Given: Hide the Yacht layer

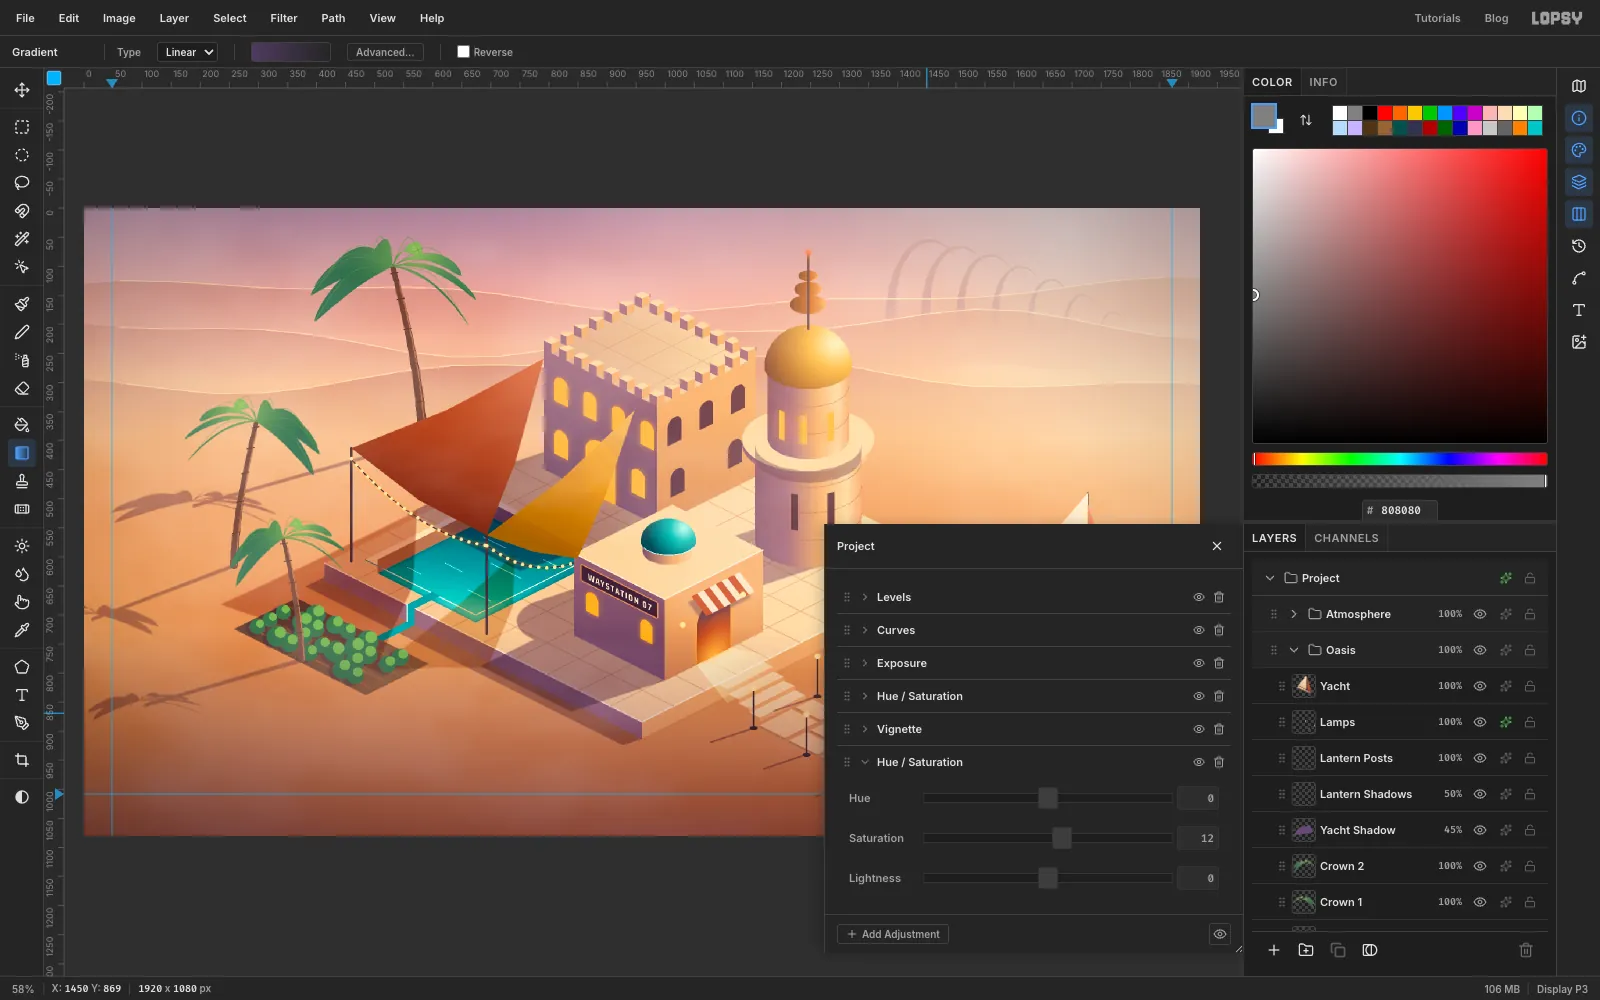Looking at the screenshot, I should (x=1480, y=686).
